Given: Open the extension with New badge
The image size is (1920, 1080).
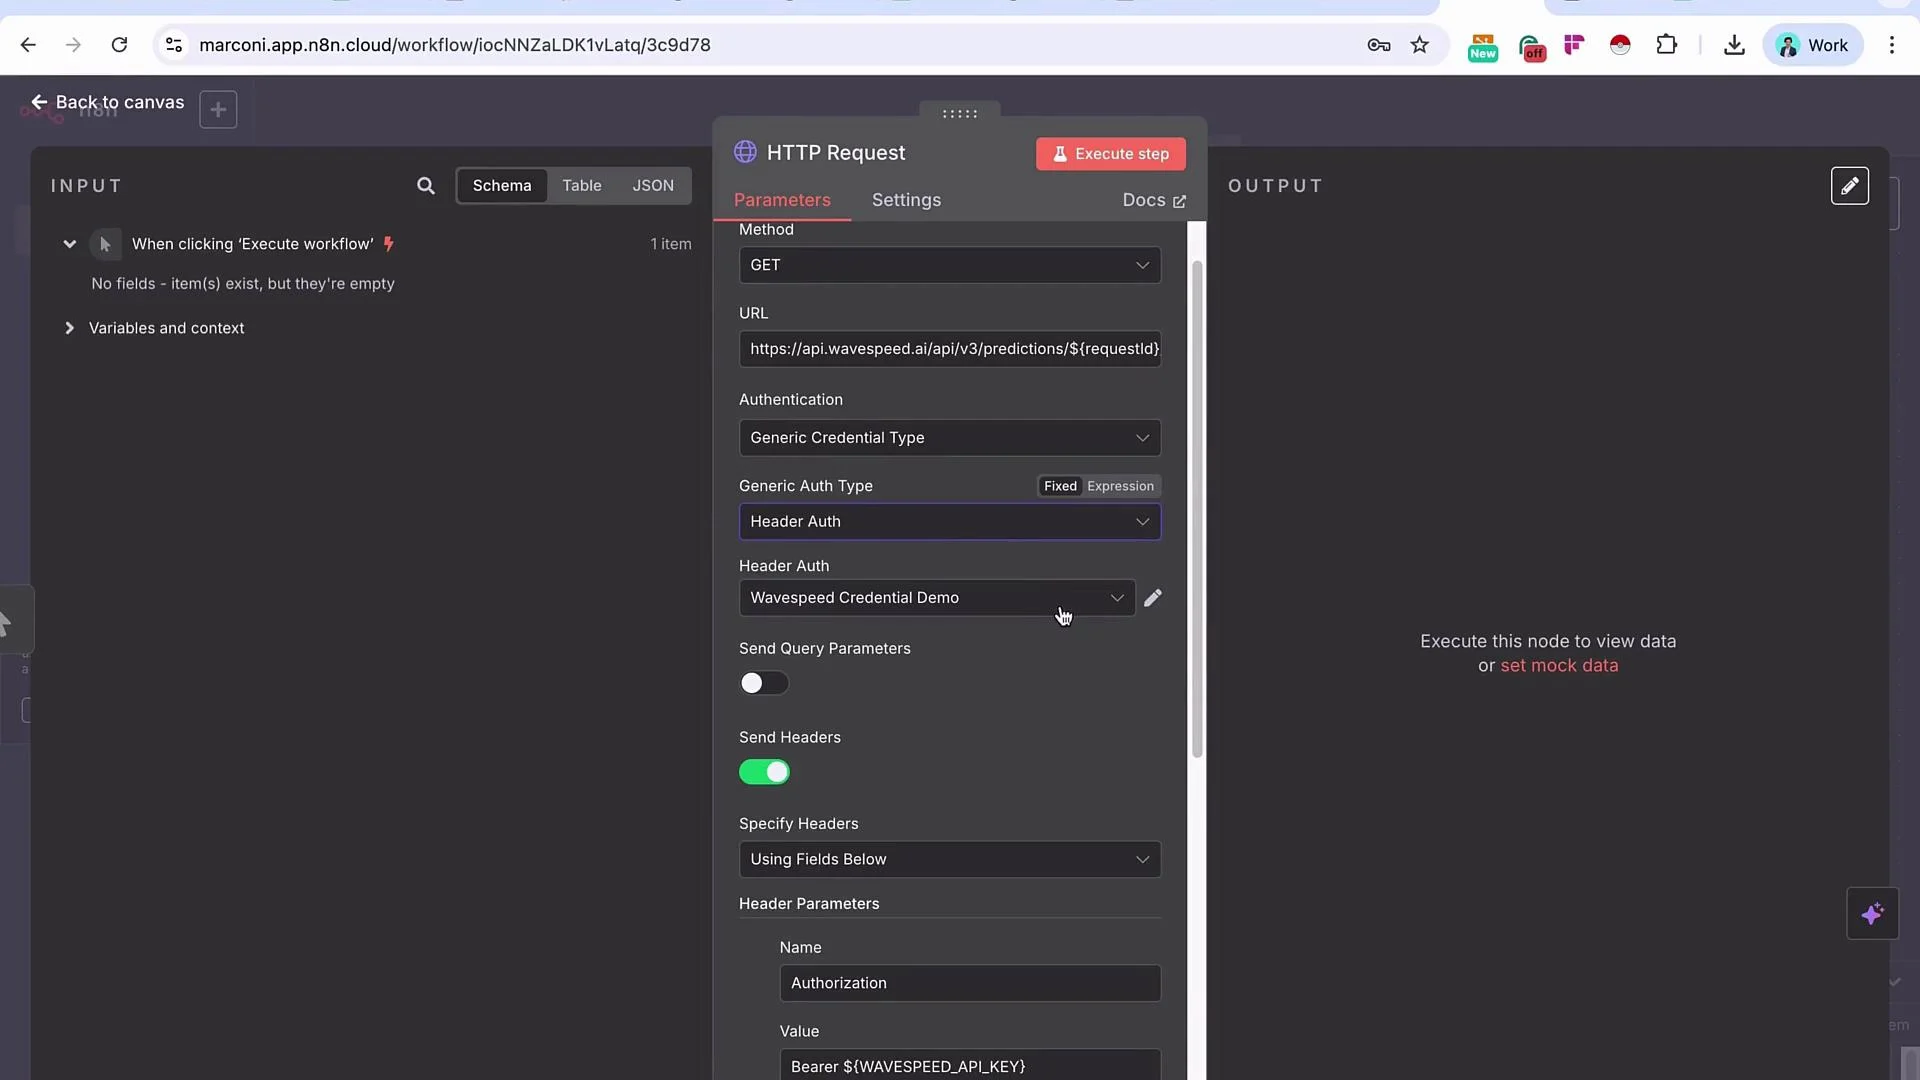Looking at the screenshot, I should [x=1482, y=46].
